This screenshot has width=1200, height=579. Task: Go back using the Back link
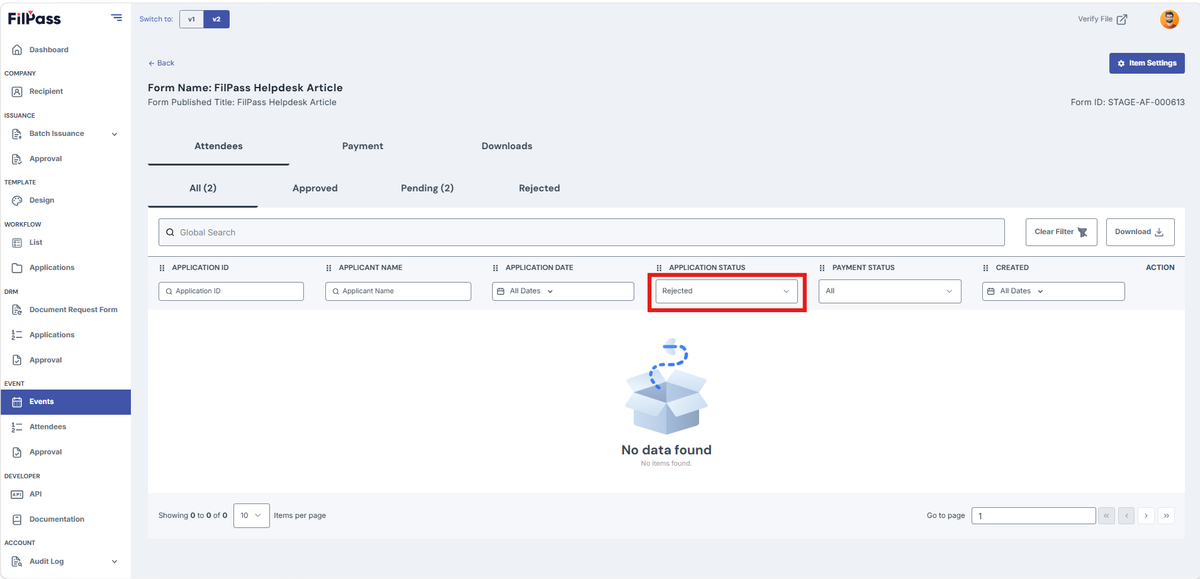161,63
